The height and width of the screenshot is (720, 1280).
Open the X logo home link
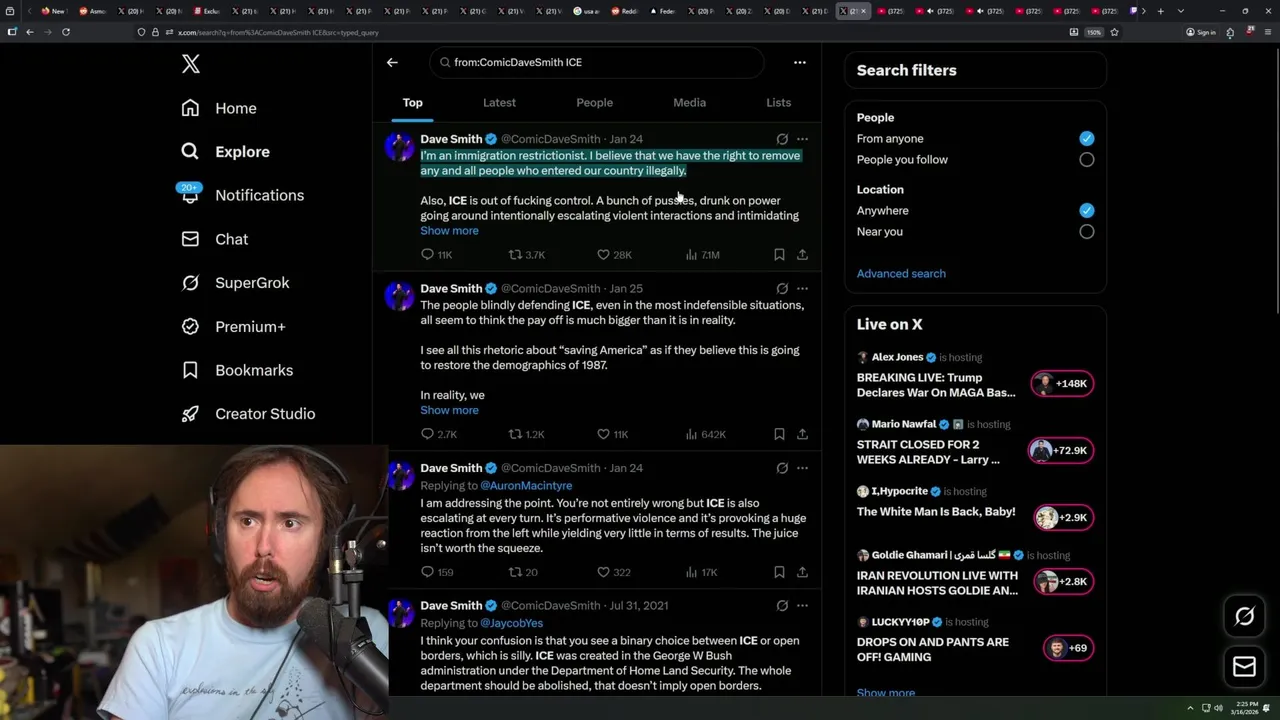[191, 64]
